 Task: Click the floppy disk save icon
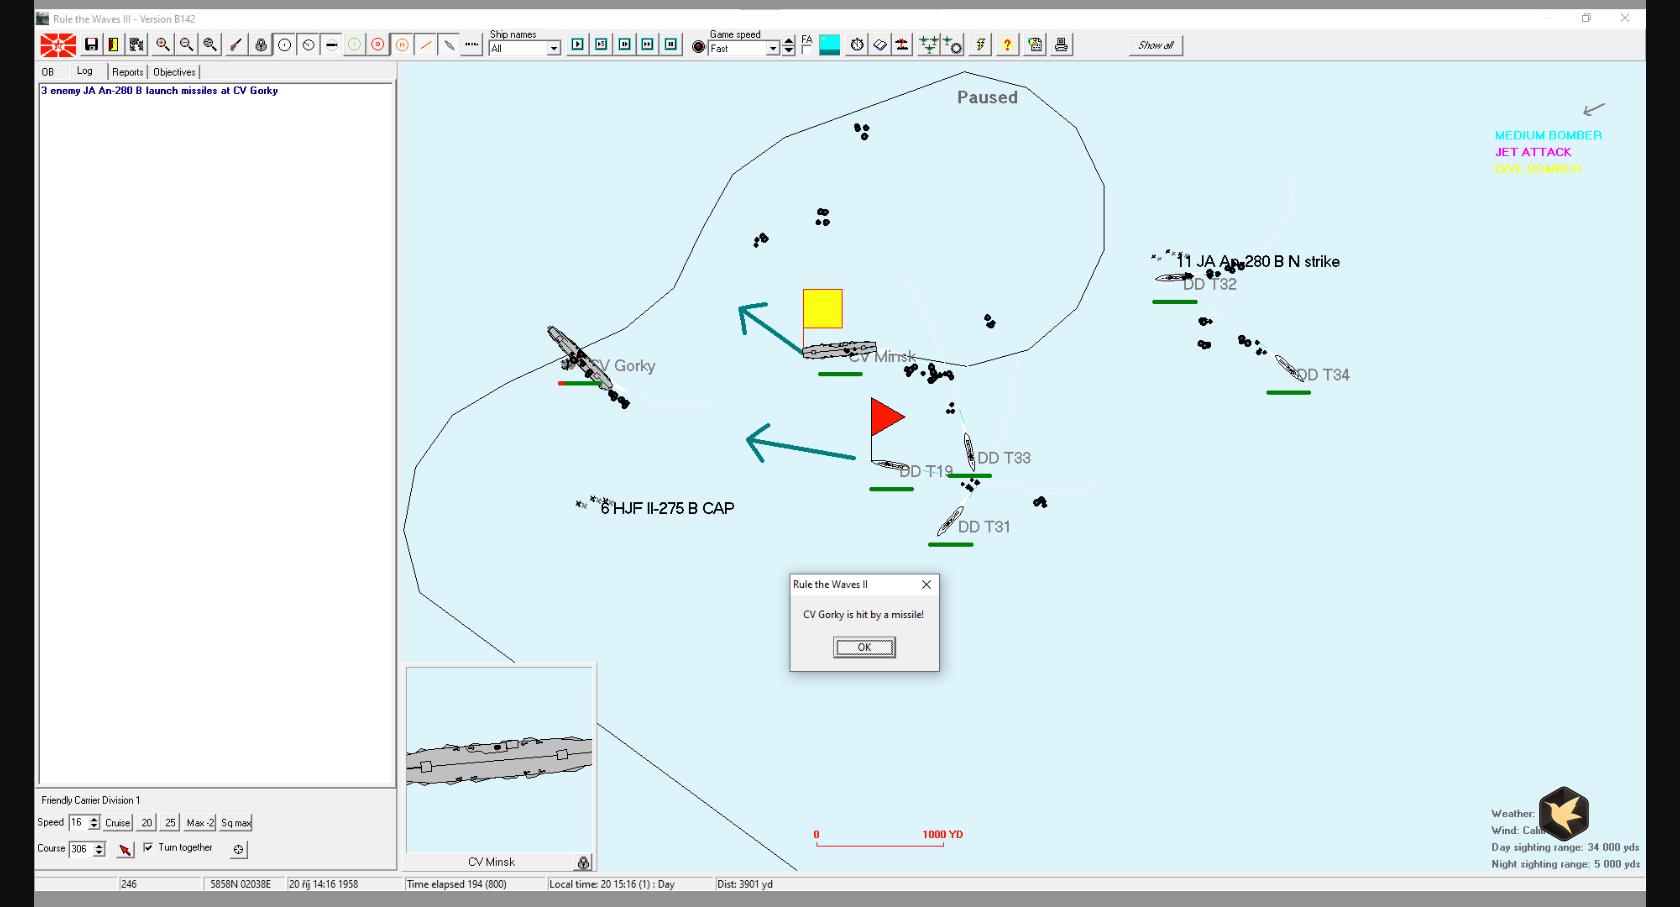[92, 45]
